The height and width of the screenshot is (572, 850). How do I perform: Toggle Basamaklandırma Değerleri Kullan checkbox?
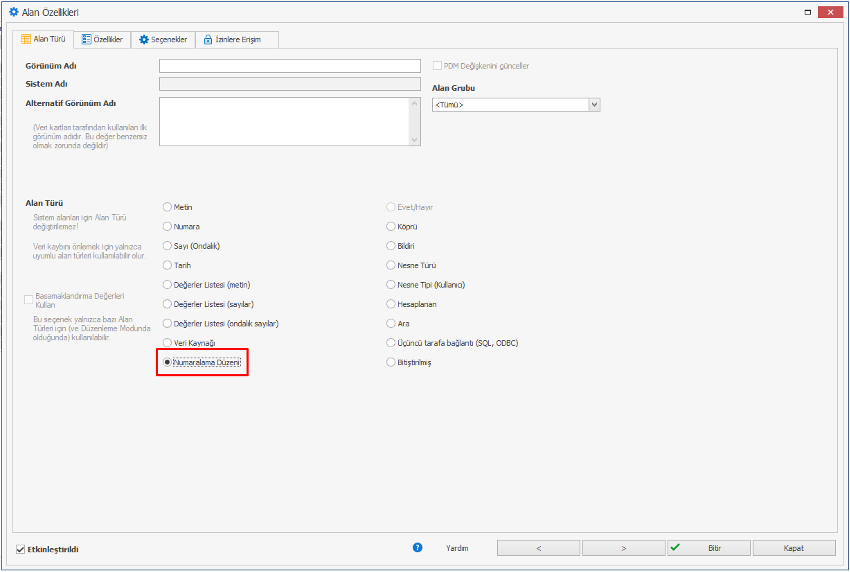[x=29, y=299]
